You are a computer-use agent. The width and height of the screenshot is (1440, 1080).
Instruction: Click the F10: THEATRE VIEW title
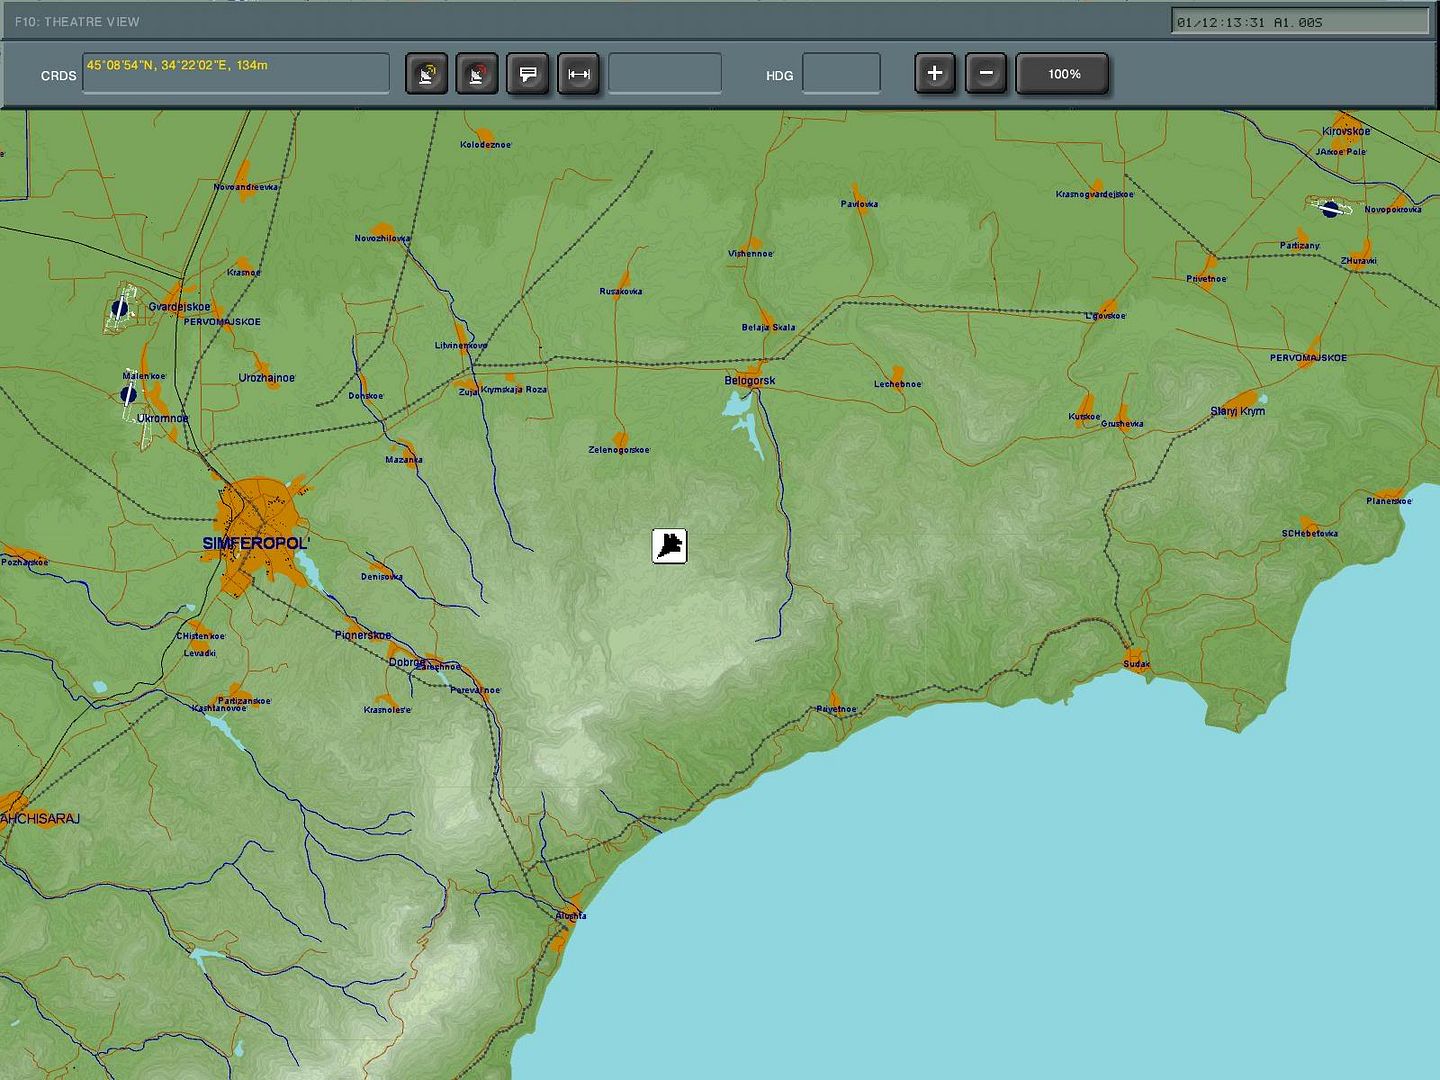(77, 21)
